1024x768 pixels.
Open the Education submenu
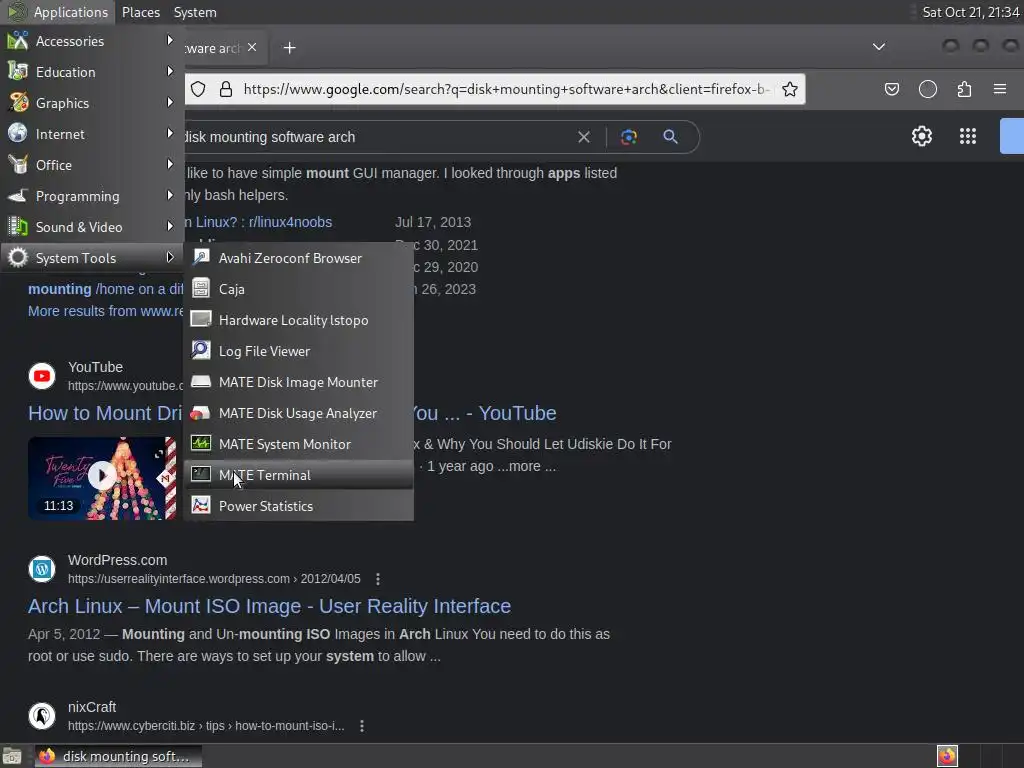[x=92, y=72]
